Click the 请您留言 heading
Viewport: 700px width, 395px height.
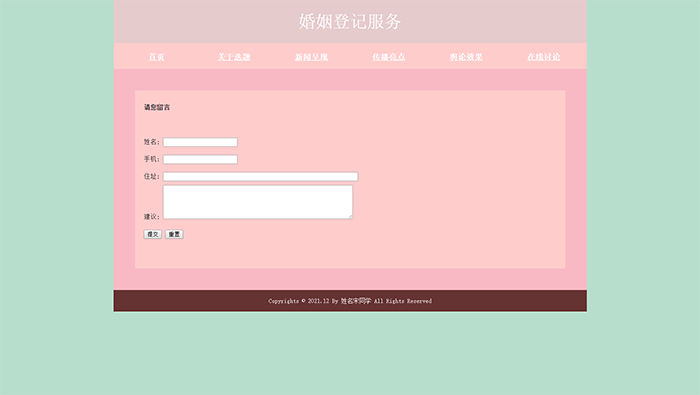[157, 107]
